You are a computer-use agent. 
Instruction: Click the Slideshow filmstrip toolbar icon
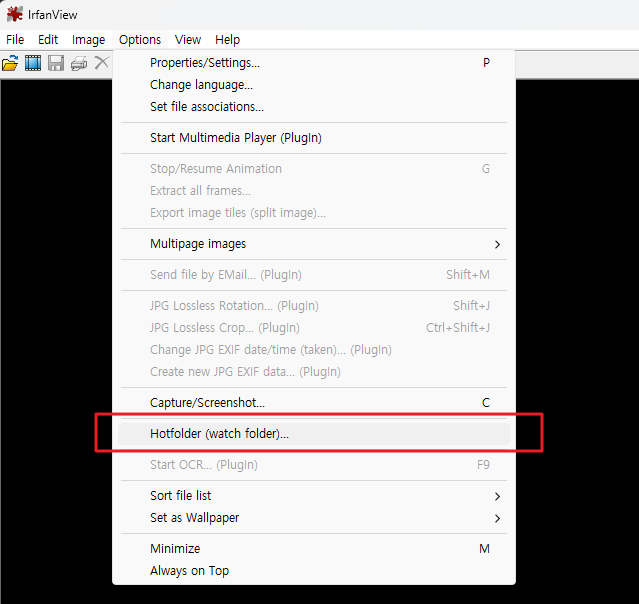click(x=33, y=63)
